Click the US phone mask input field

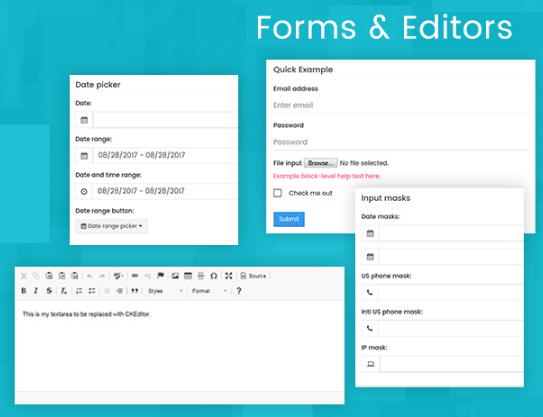451,292
